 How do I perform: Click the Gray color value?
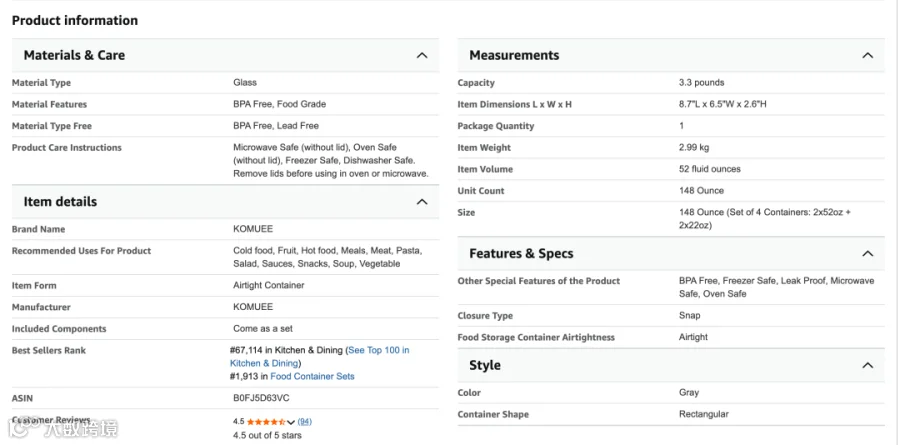pos(689,393)
